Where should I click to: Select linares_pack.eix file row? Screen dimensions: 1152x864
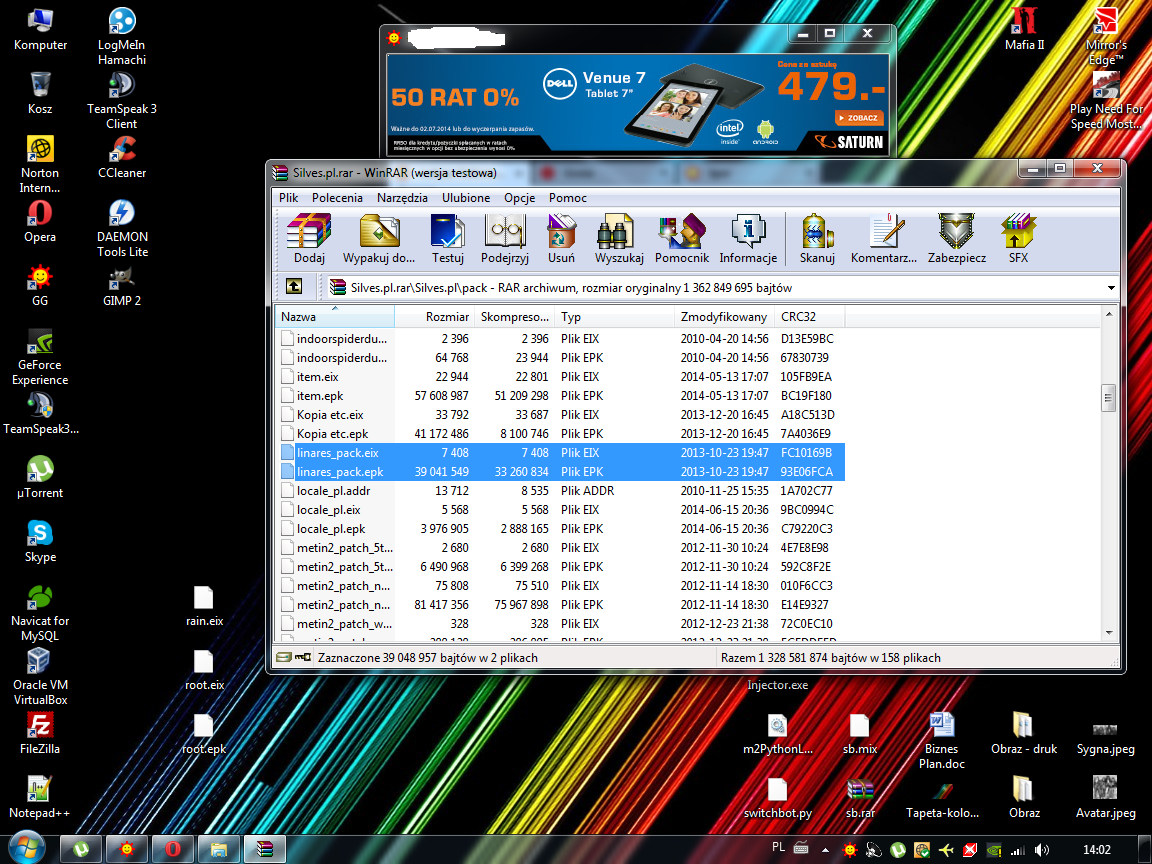pyautogui.click(x=560, y=453)
